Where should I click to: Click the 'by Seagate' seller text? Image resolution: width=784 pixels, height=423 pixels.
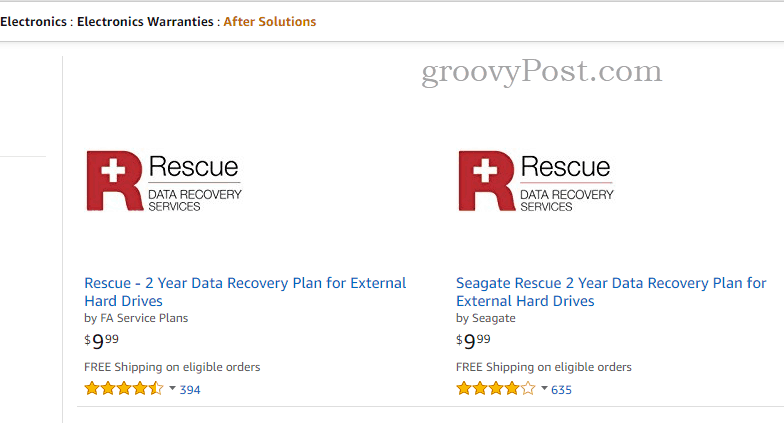(486, 318)
